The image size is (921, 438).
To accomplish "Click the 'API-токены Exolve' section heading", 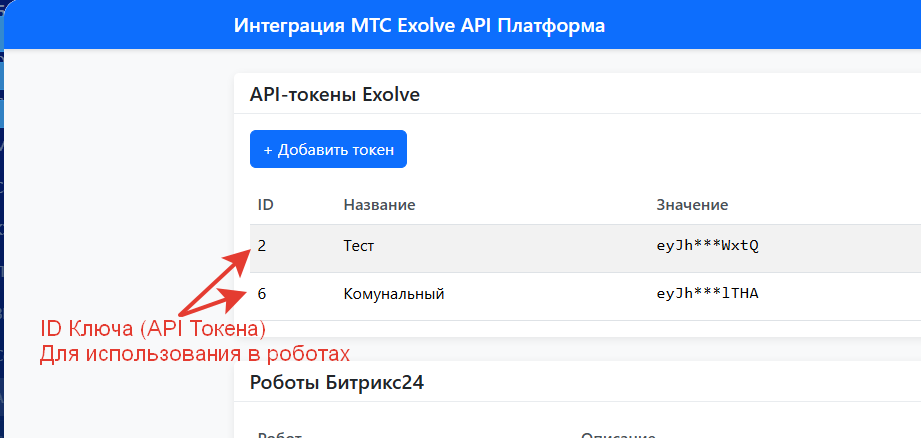I will pyautogui.click(x=335, y=95).
